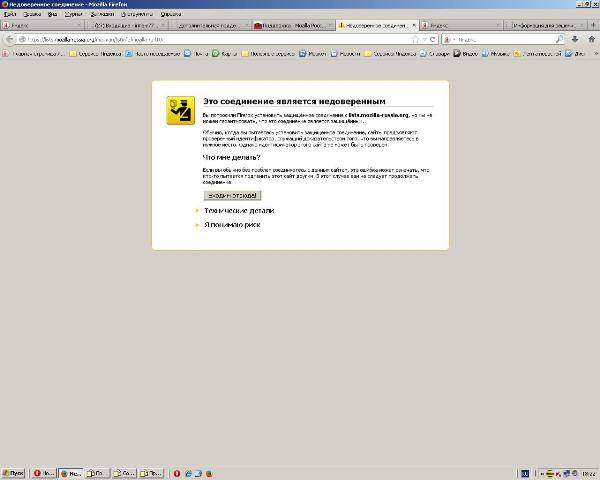Click the search magnifier icon in search box
This screenshot has width=600, height=480.
coord(559,39)
